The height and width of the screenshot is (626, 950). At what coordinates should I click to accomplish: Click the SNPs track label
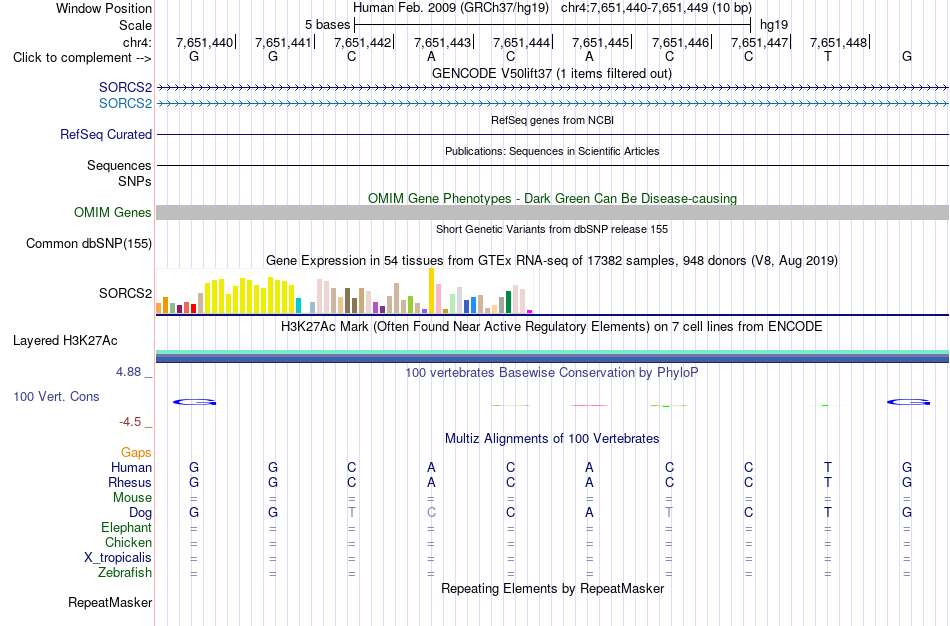135,181
